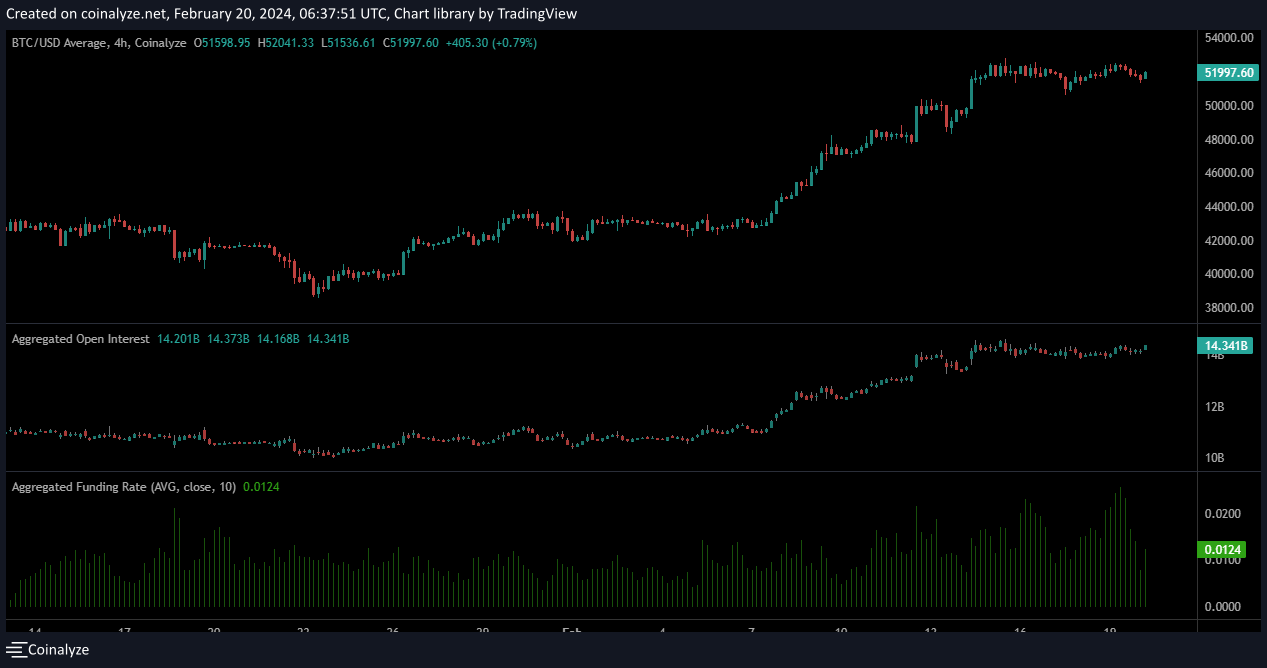Click the price change +405.30 (+0.79%) value
The width and height of the screenshot is (1267, 668).
(491, 43)
